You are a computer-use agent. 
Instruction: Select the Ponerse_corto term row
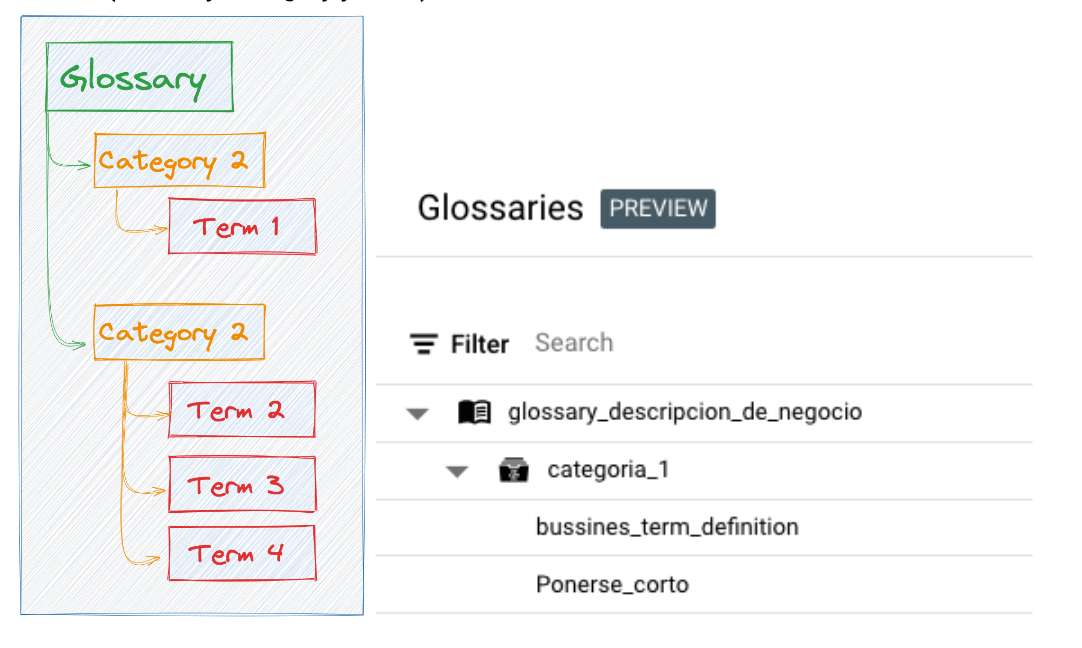tap(612, 584)
